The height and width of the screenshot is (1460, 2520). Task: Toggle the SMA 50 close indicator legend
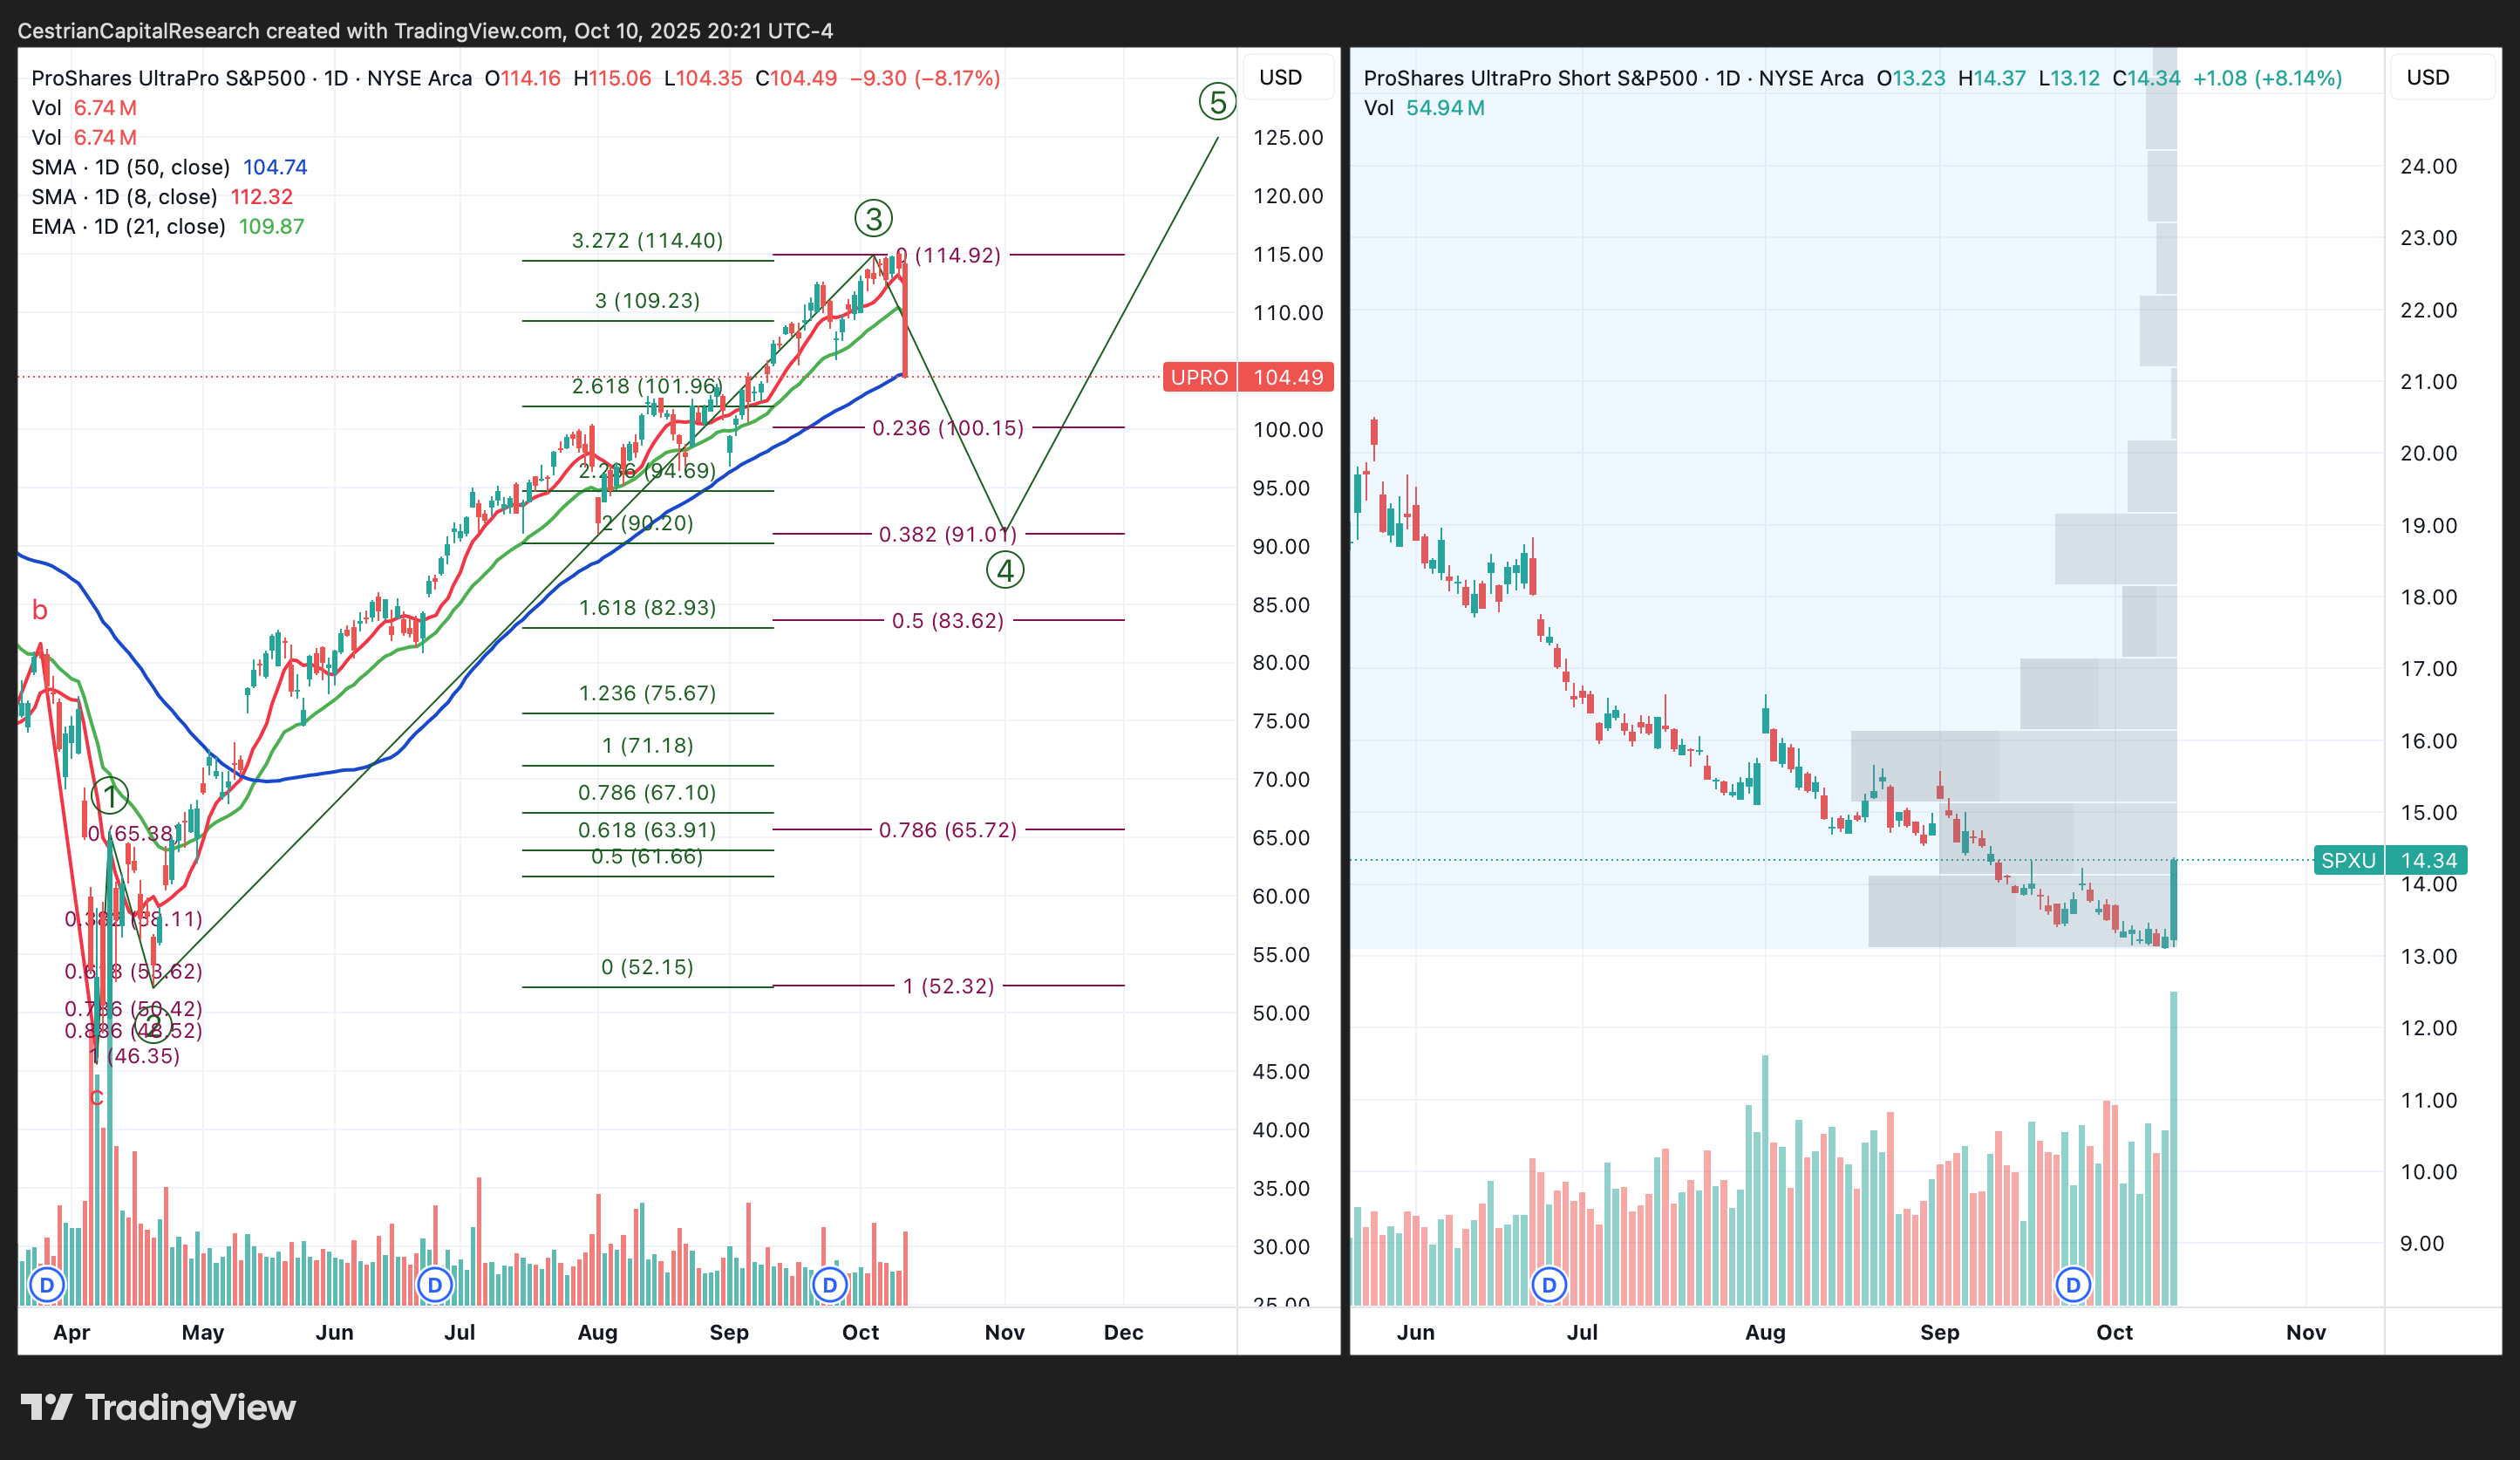pos(130,167)
